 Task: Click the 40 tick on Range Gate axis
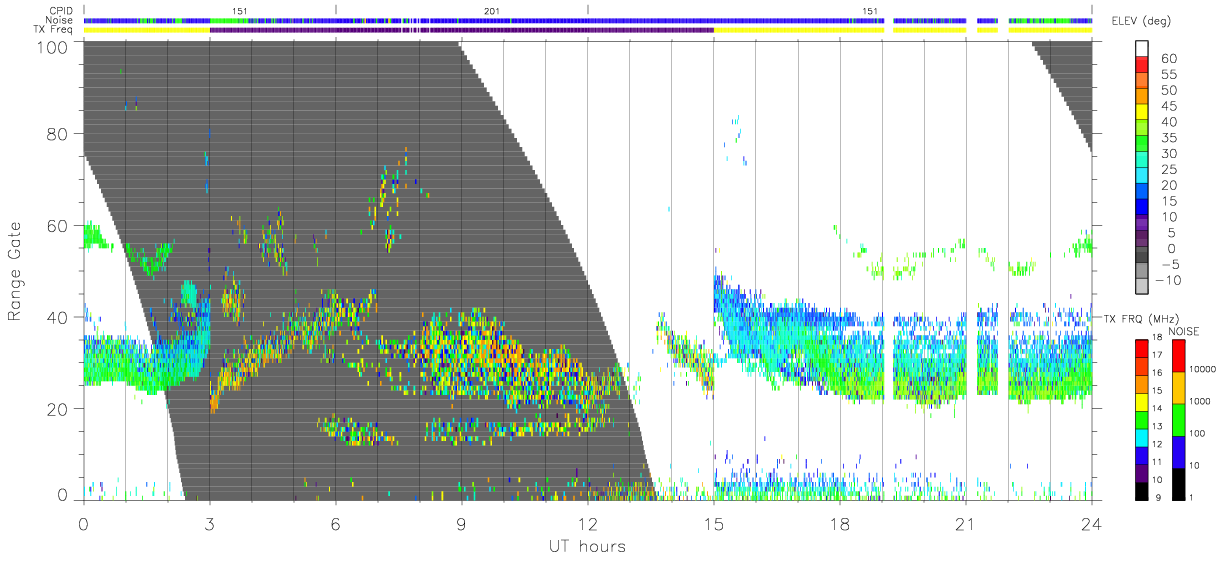click(58, 317)
